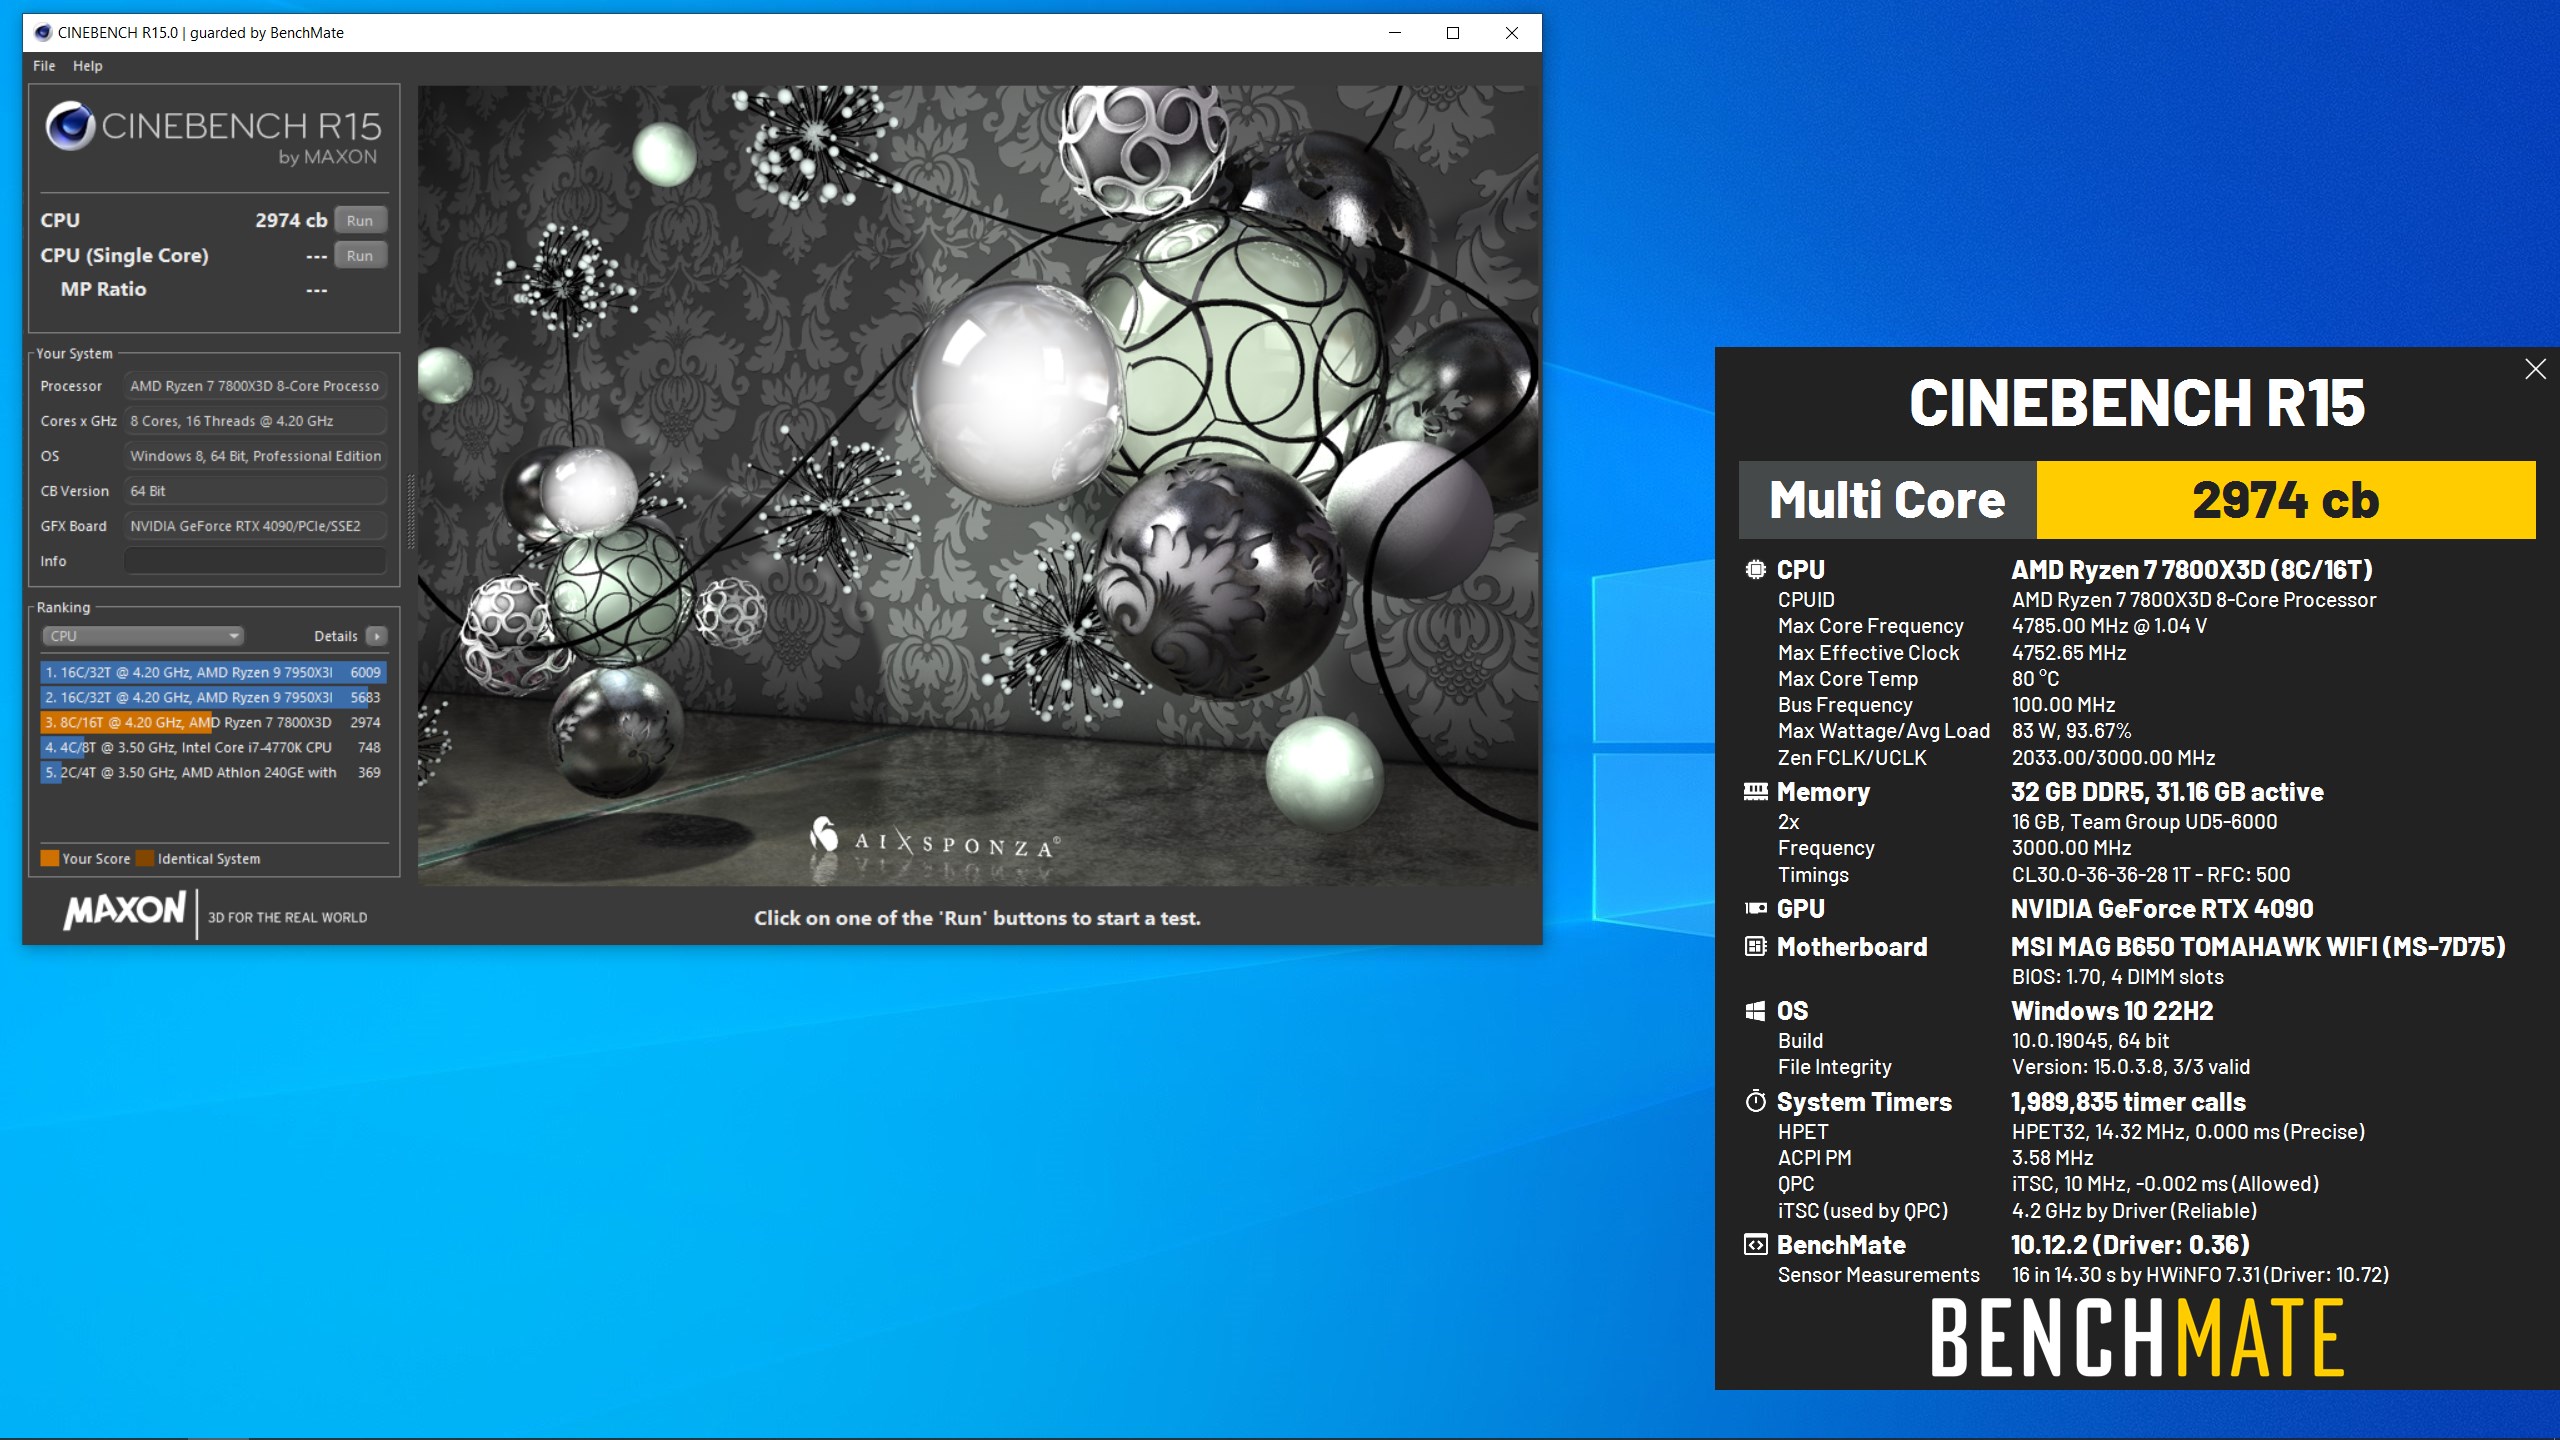Minimize the Cinebench window

pyautogui.click(x=1395, y=33)
